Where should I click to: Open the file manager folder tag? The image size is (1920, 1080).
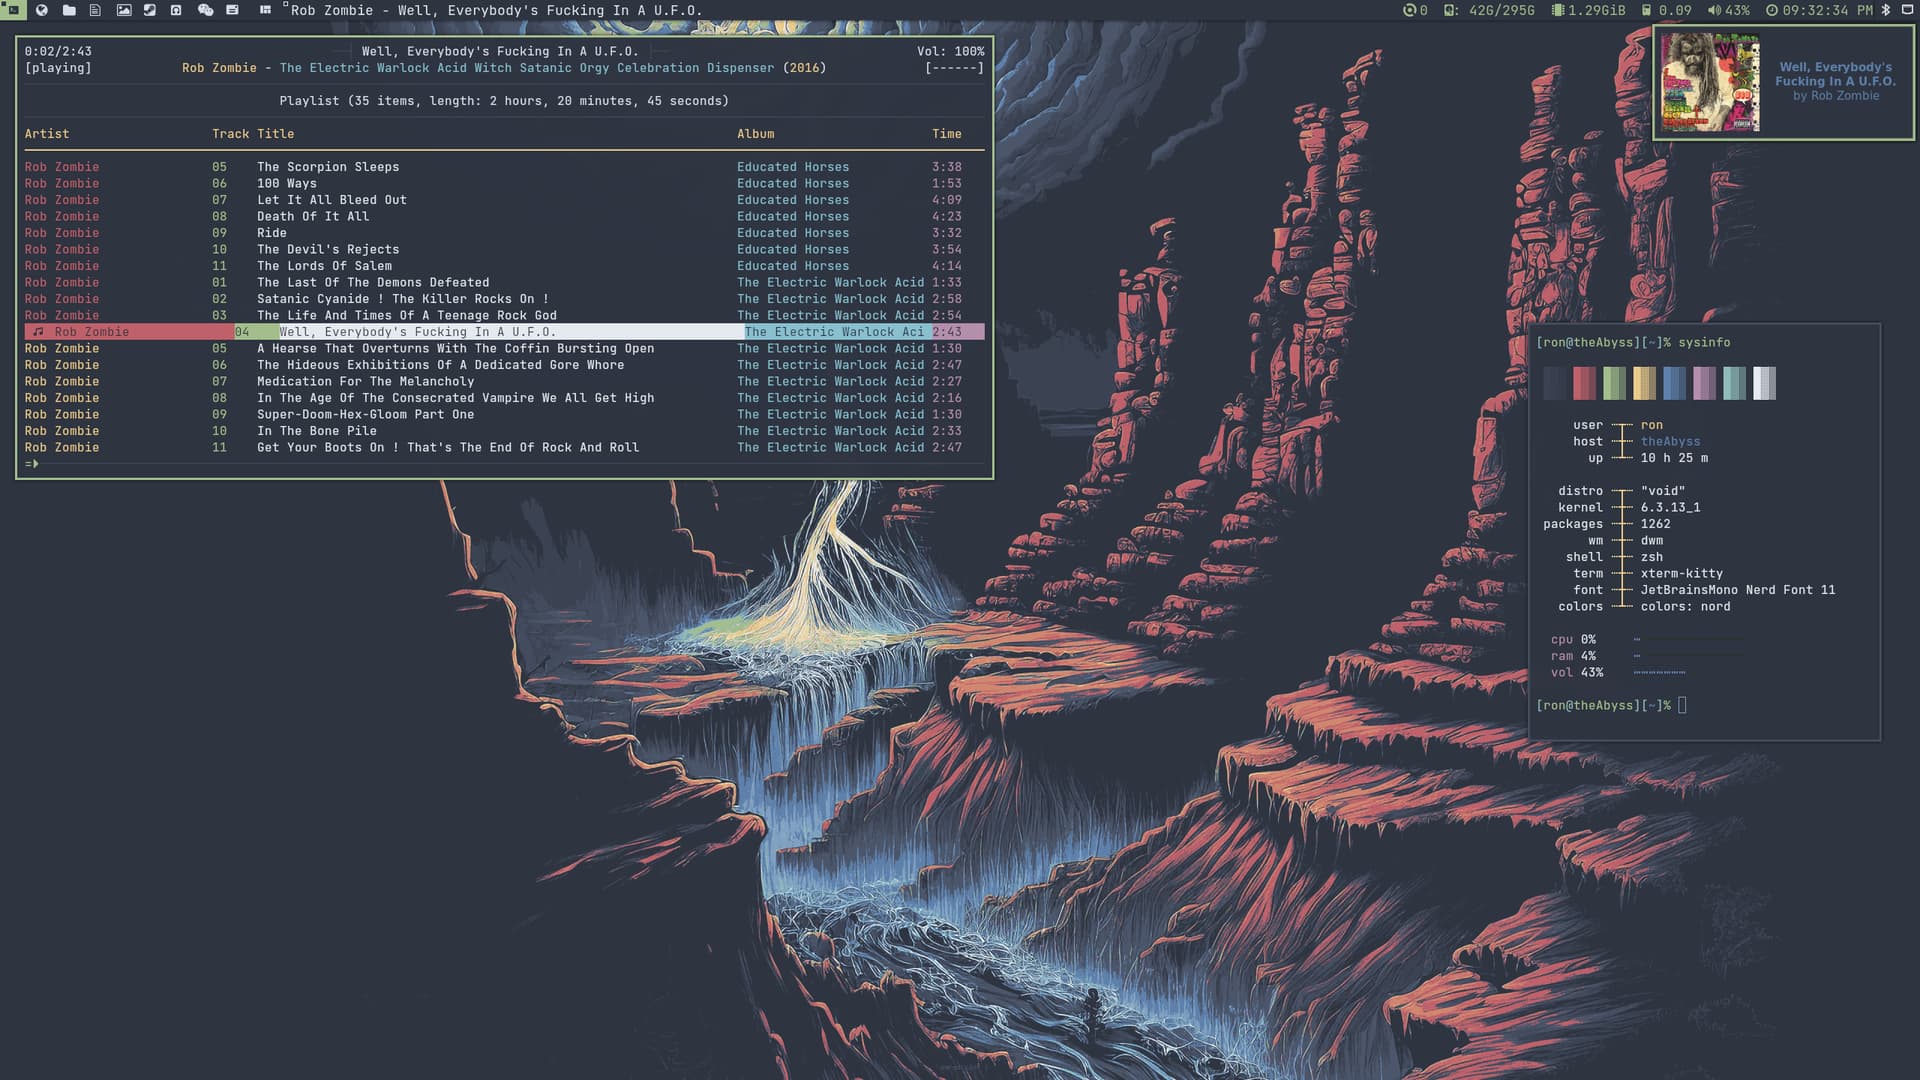click(x=68, y=10)
